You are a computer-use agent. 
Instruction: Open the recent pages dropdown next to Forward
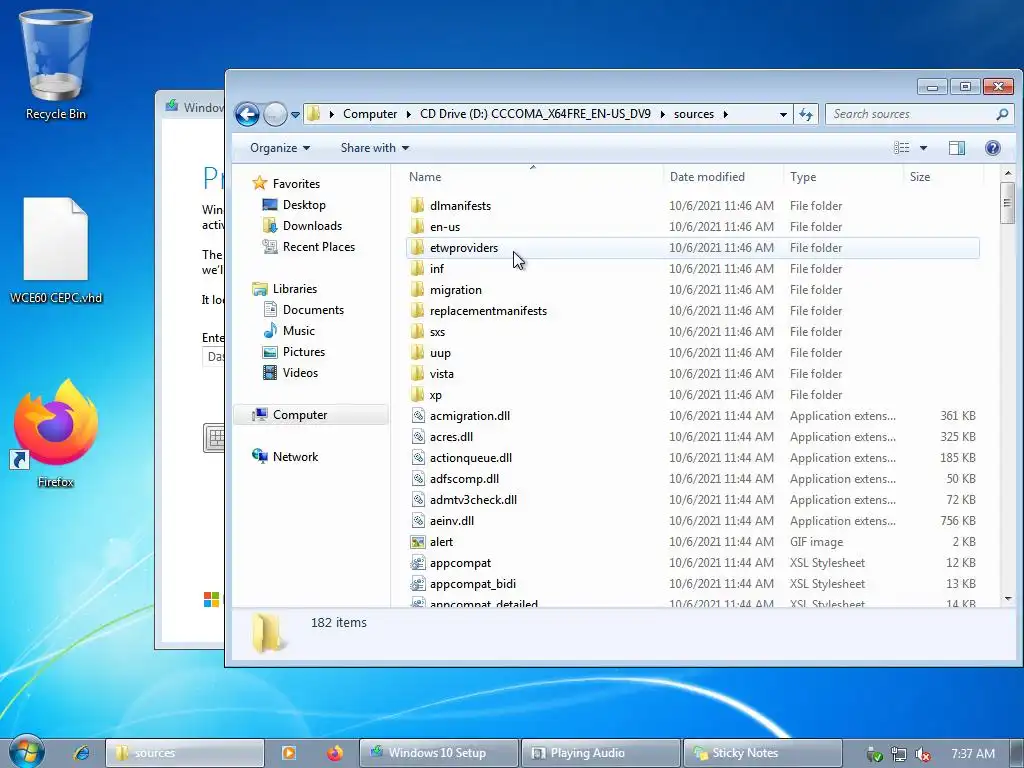pyautogui.click(x=295, y=115)
